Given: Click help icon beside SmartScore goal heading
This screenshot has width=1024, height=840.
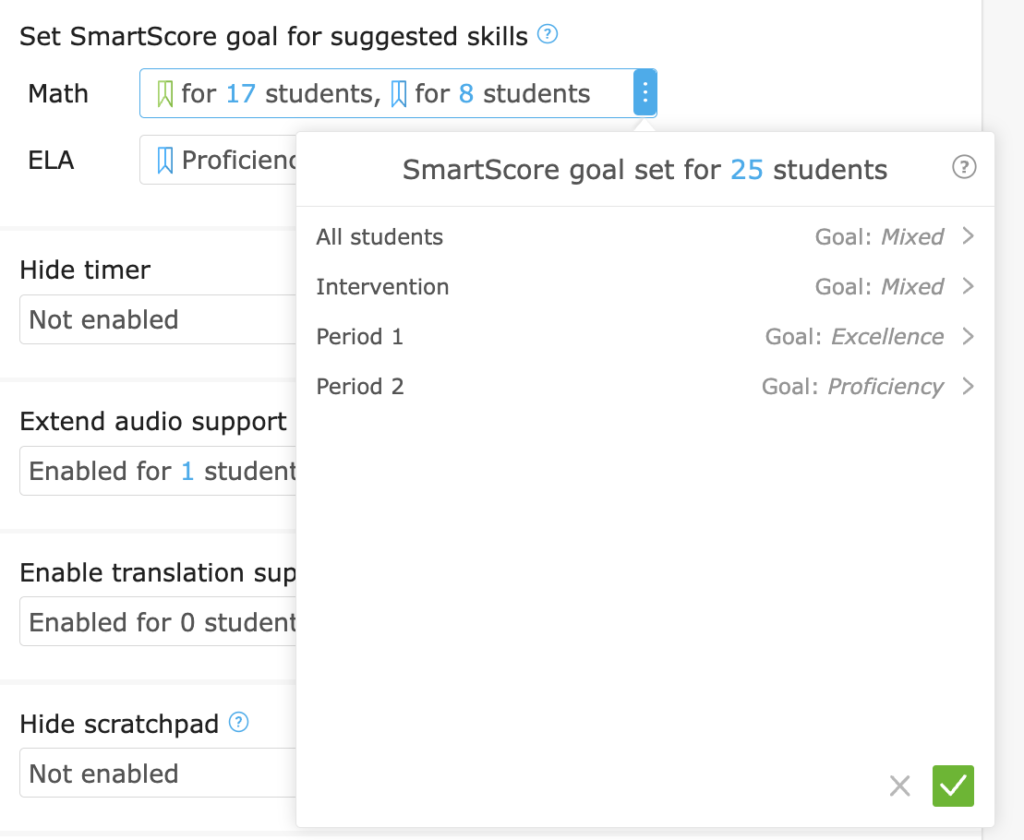Looking at the screenshot, I should 547,35.
